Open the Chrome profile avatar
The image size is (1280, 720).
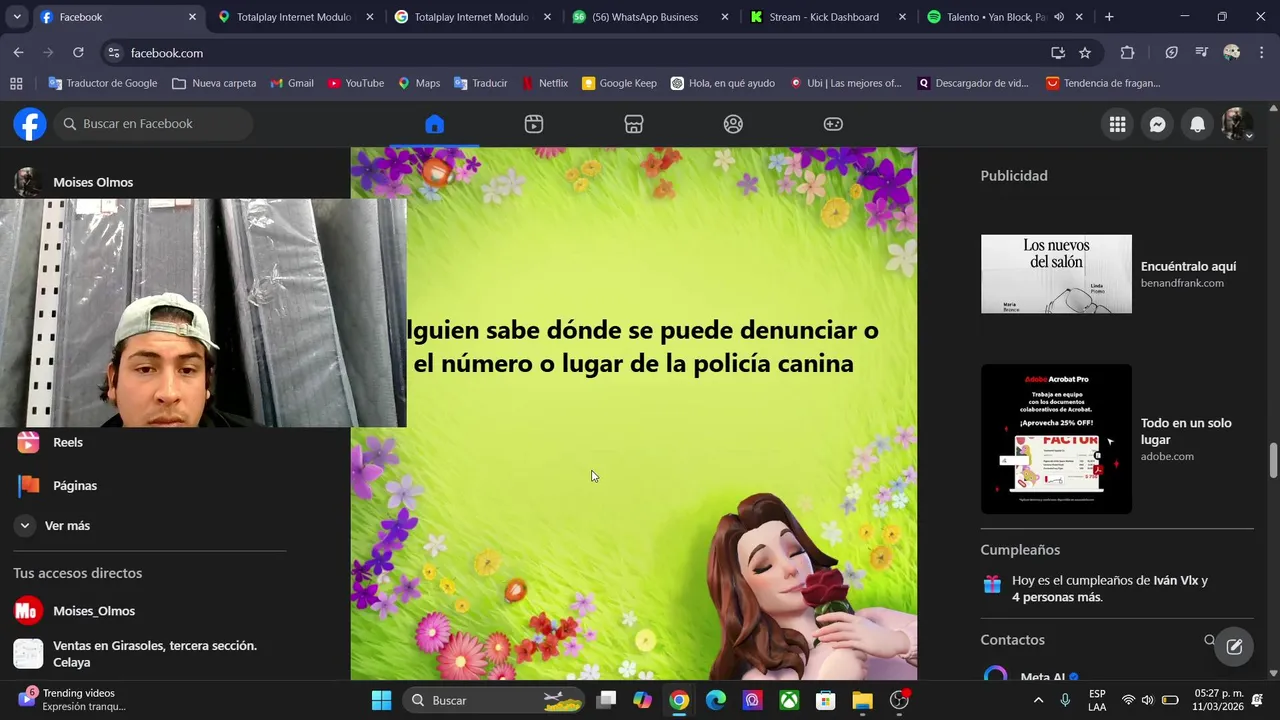click(x=1232, y=53)
